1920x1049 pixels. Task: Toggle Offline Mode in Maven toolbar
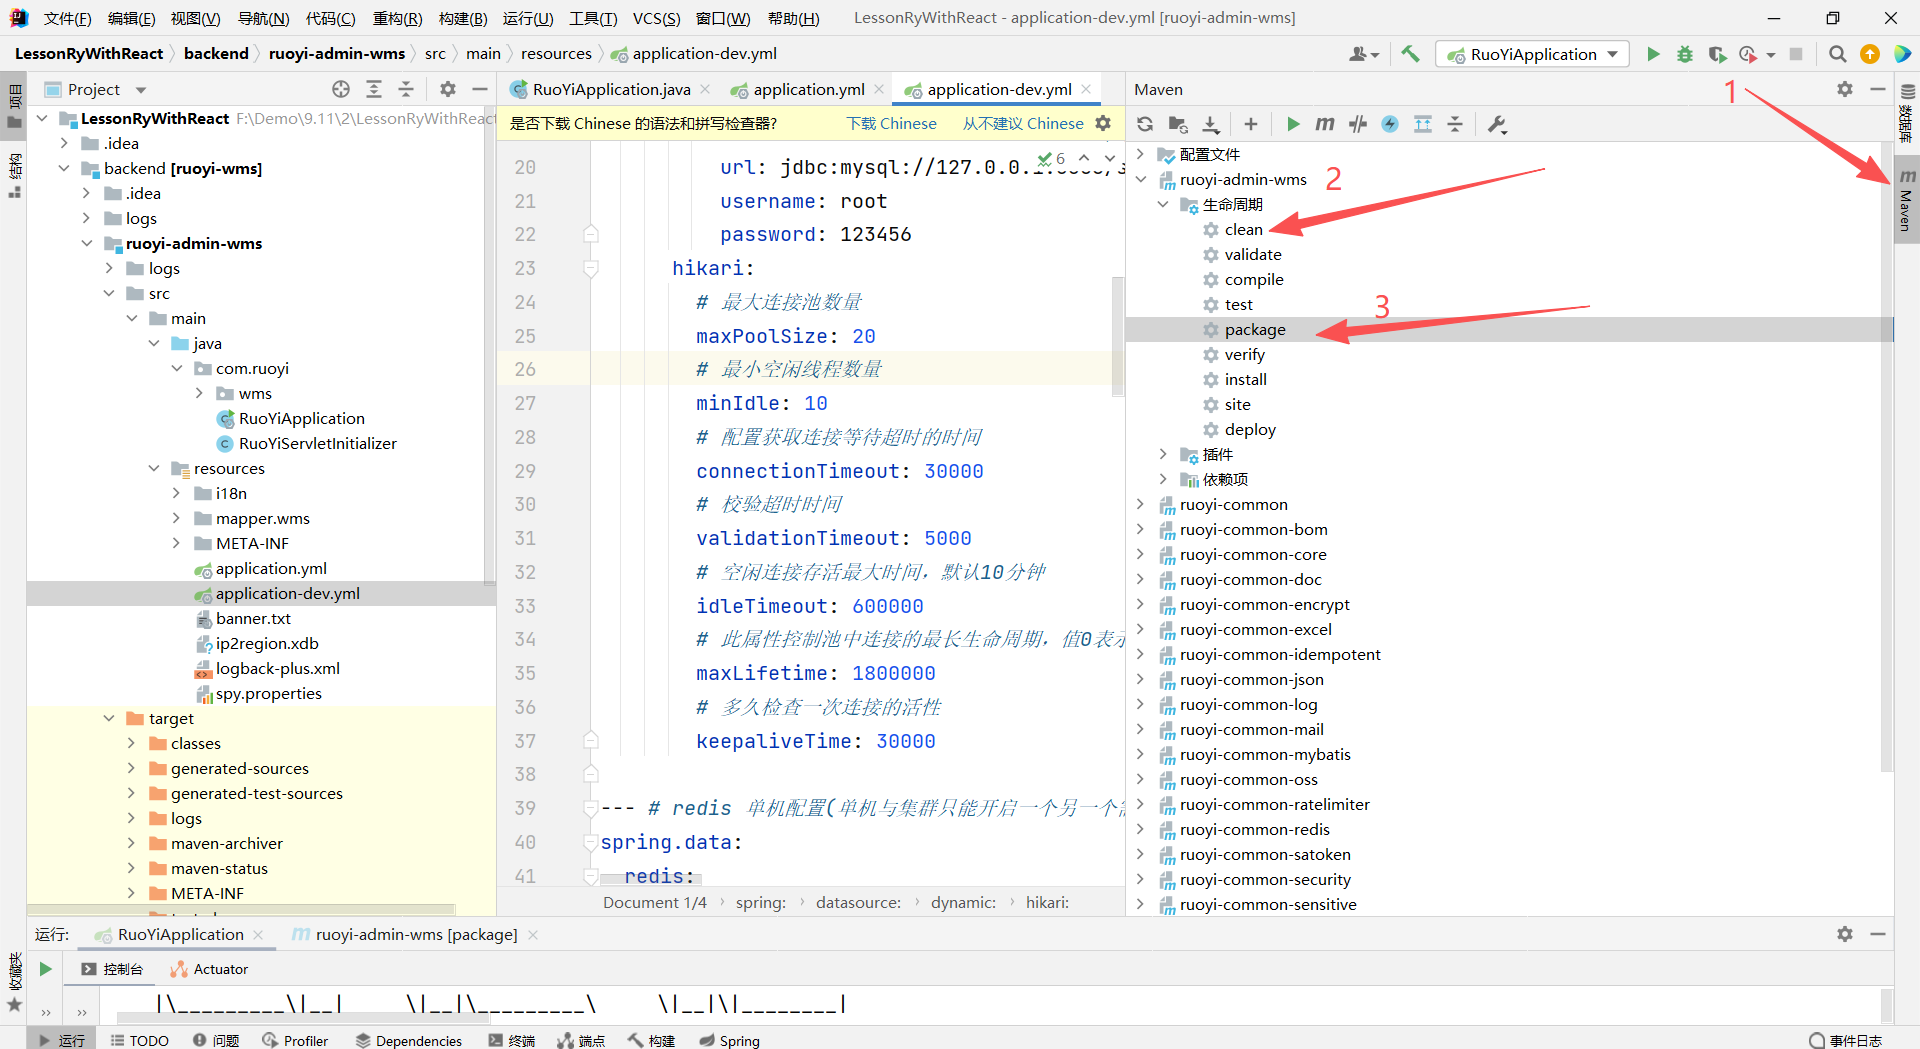1390,124
